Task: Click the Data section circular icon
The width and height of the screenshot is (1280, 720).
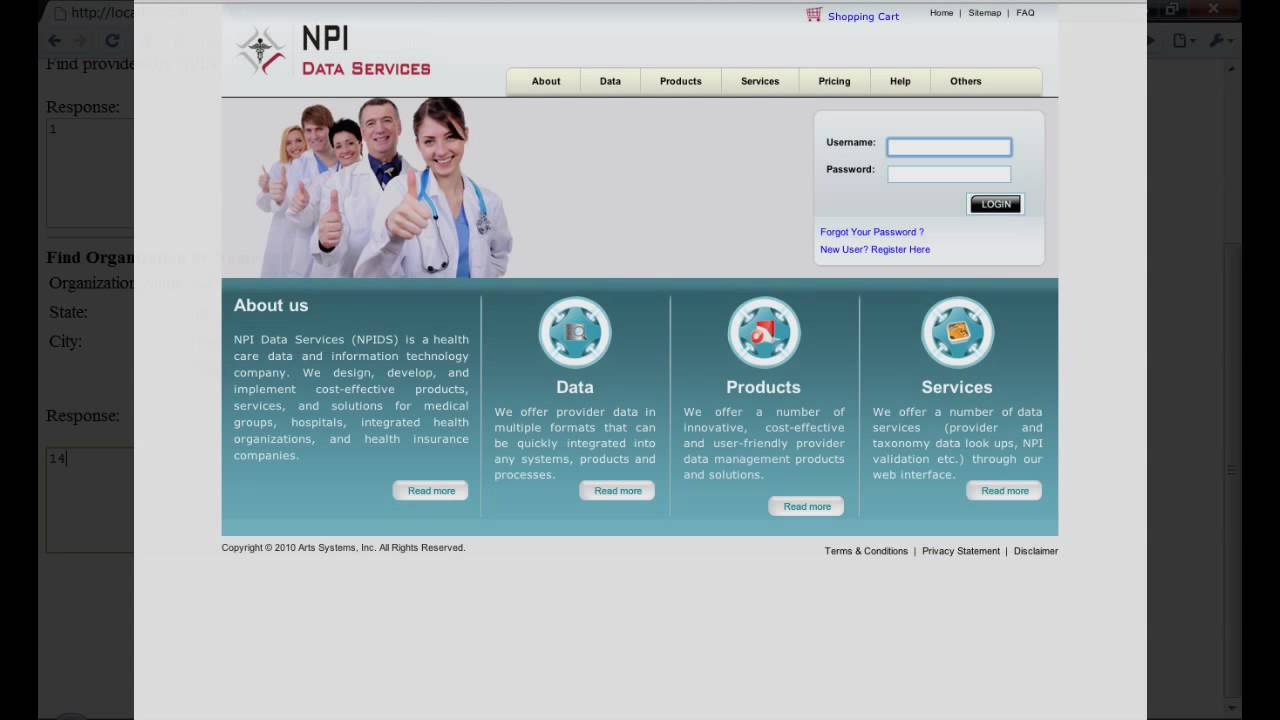Action: (x=575, y=333)
